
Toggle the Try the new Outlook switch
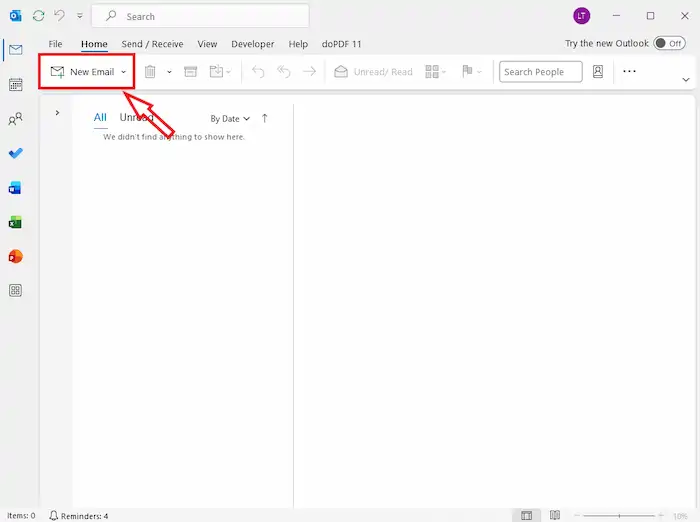click(668, 44)
